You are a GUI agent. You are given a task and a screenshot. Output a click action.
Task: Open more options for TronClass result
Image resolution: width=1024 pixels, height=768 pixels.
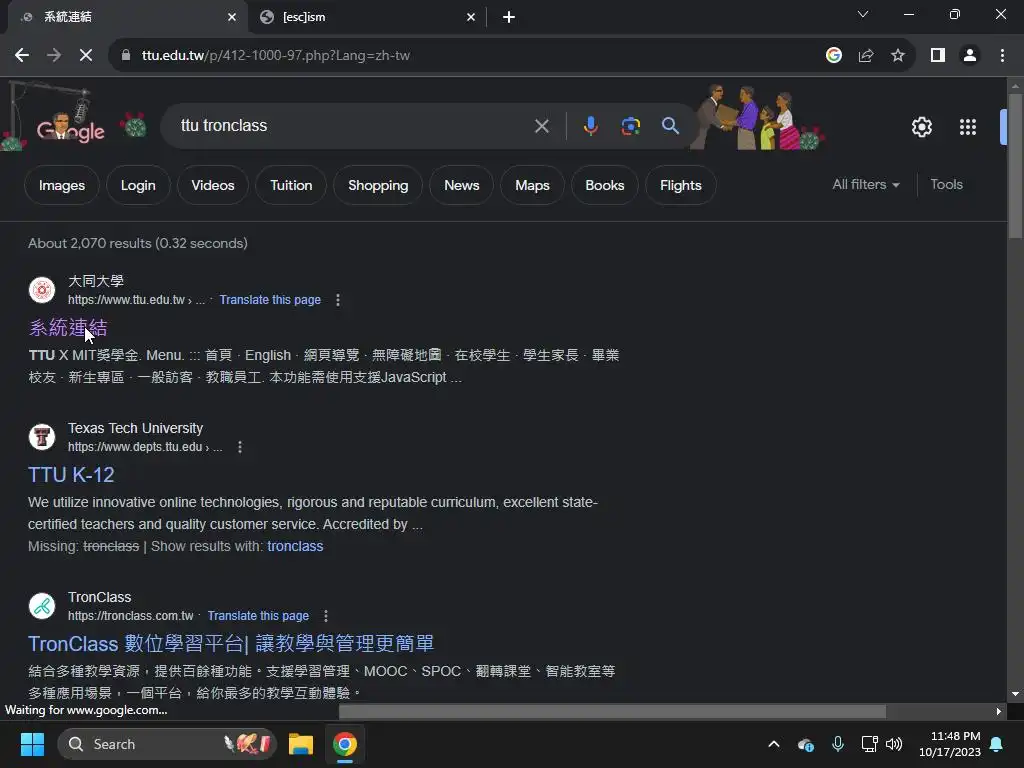point(326,616)
